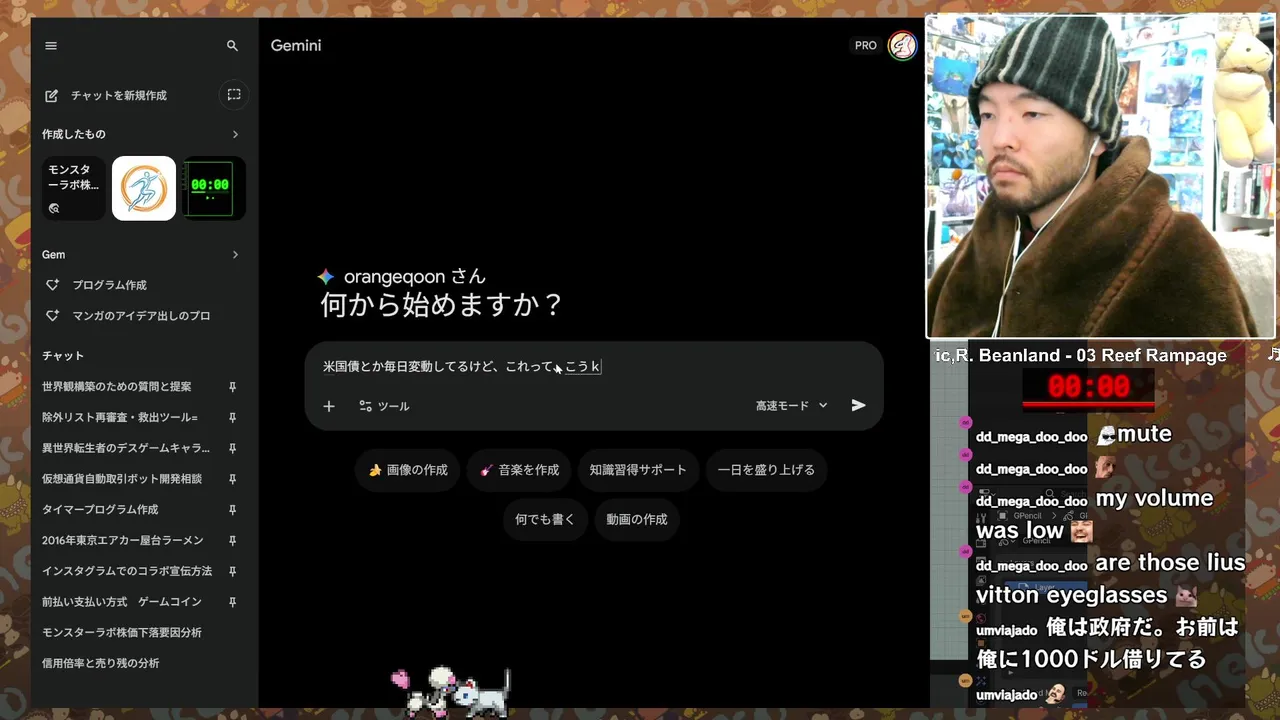Image resolution: width=1280 pixels, height=720 pixels.
Task: Unpin 除外リスト再審査 chat pin icon
Action: coord(232,417)
